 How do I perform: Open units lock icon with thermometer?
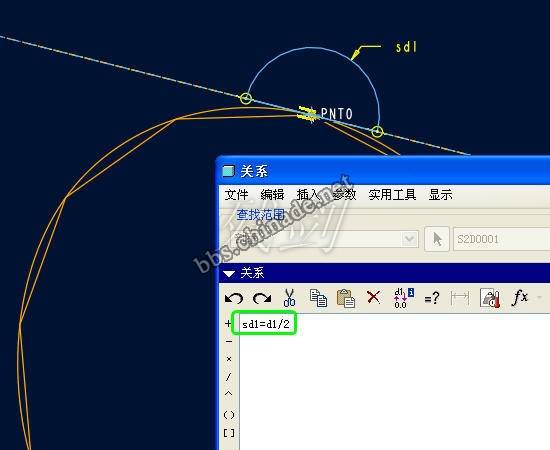coord(490,298)
